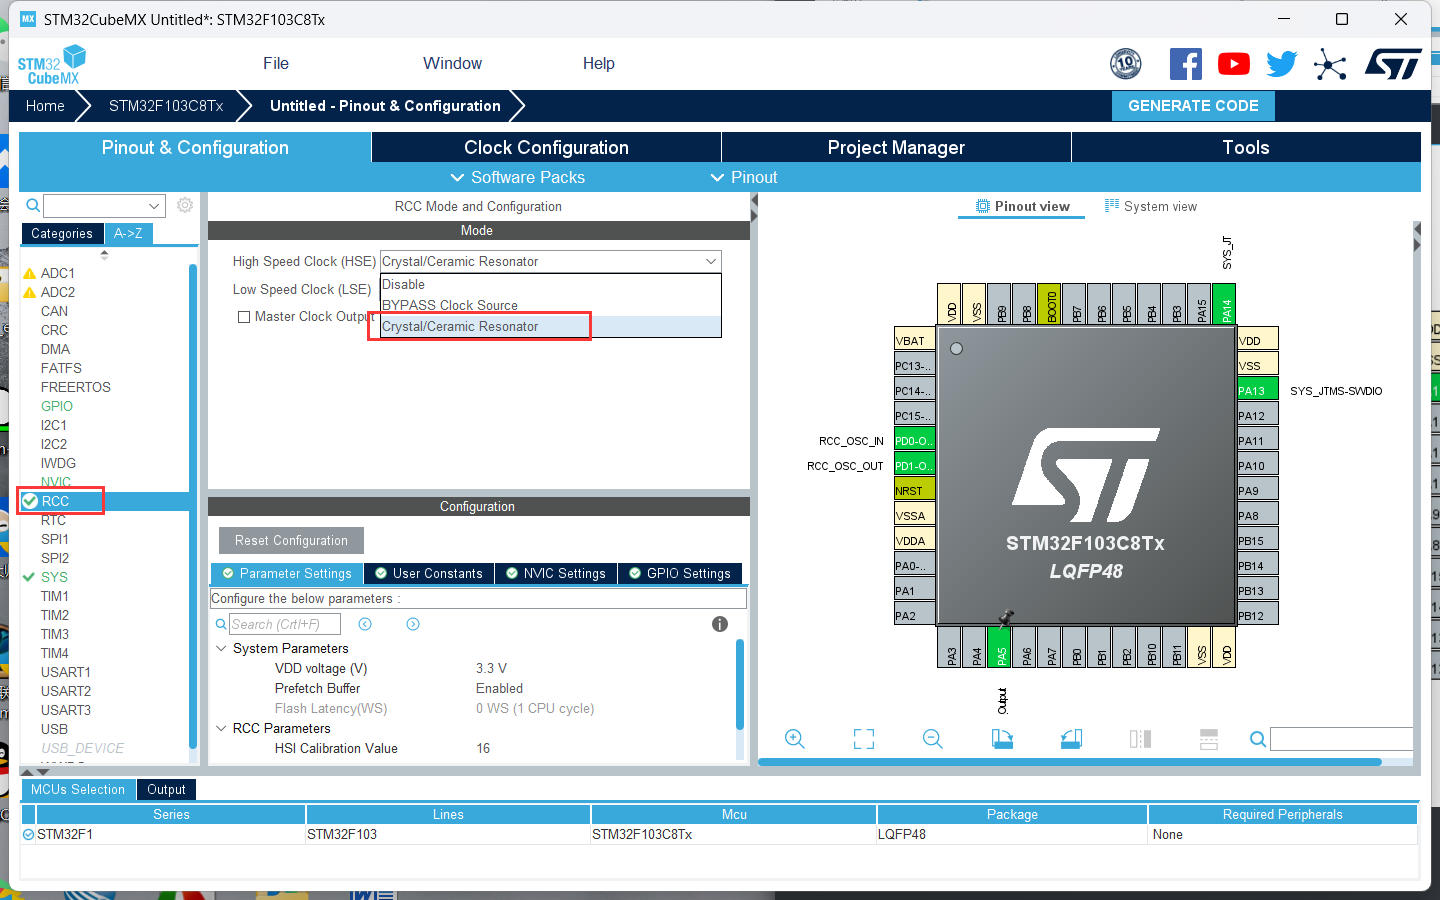Expand the Pinout dropdown menu

pyautogui.click(x=743, y=177)
